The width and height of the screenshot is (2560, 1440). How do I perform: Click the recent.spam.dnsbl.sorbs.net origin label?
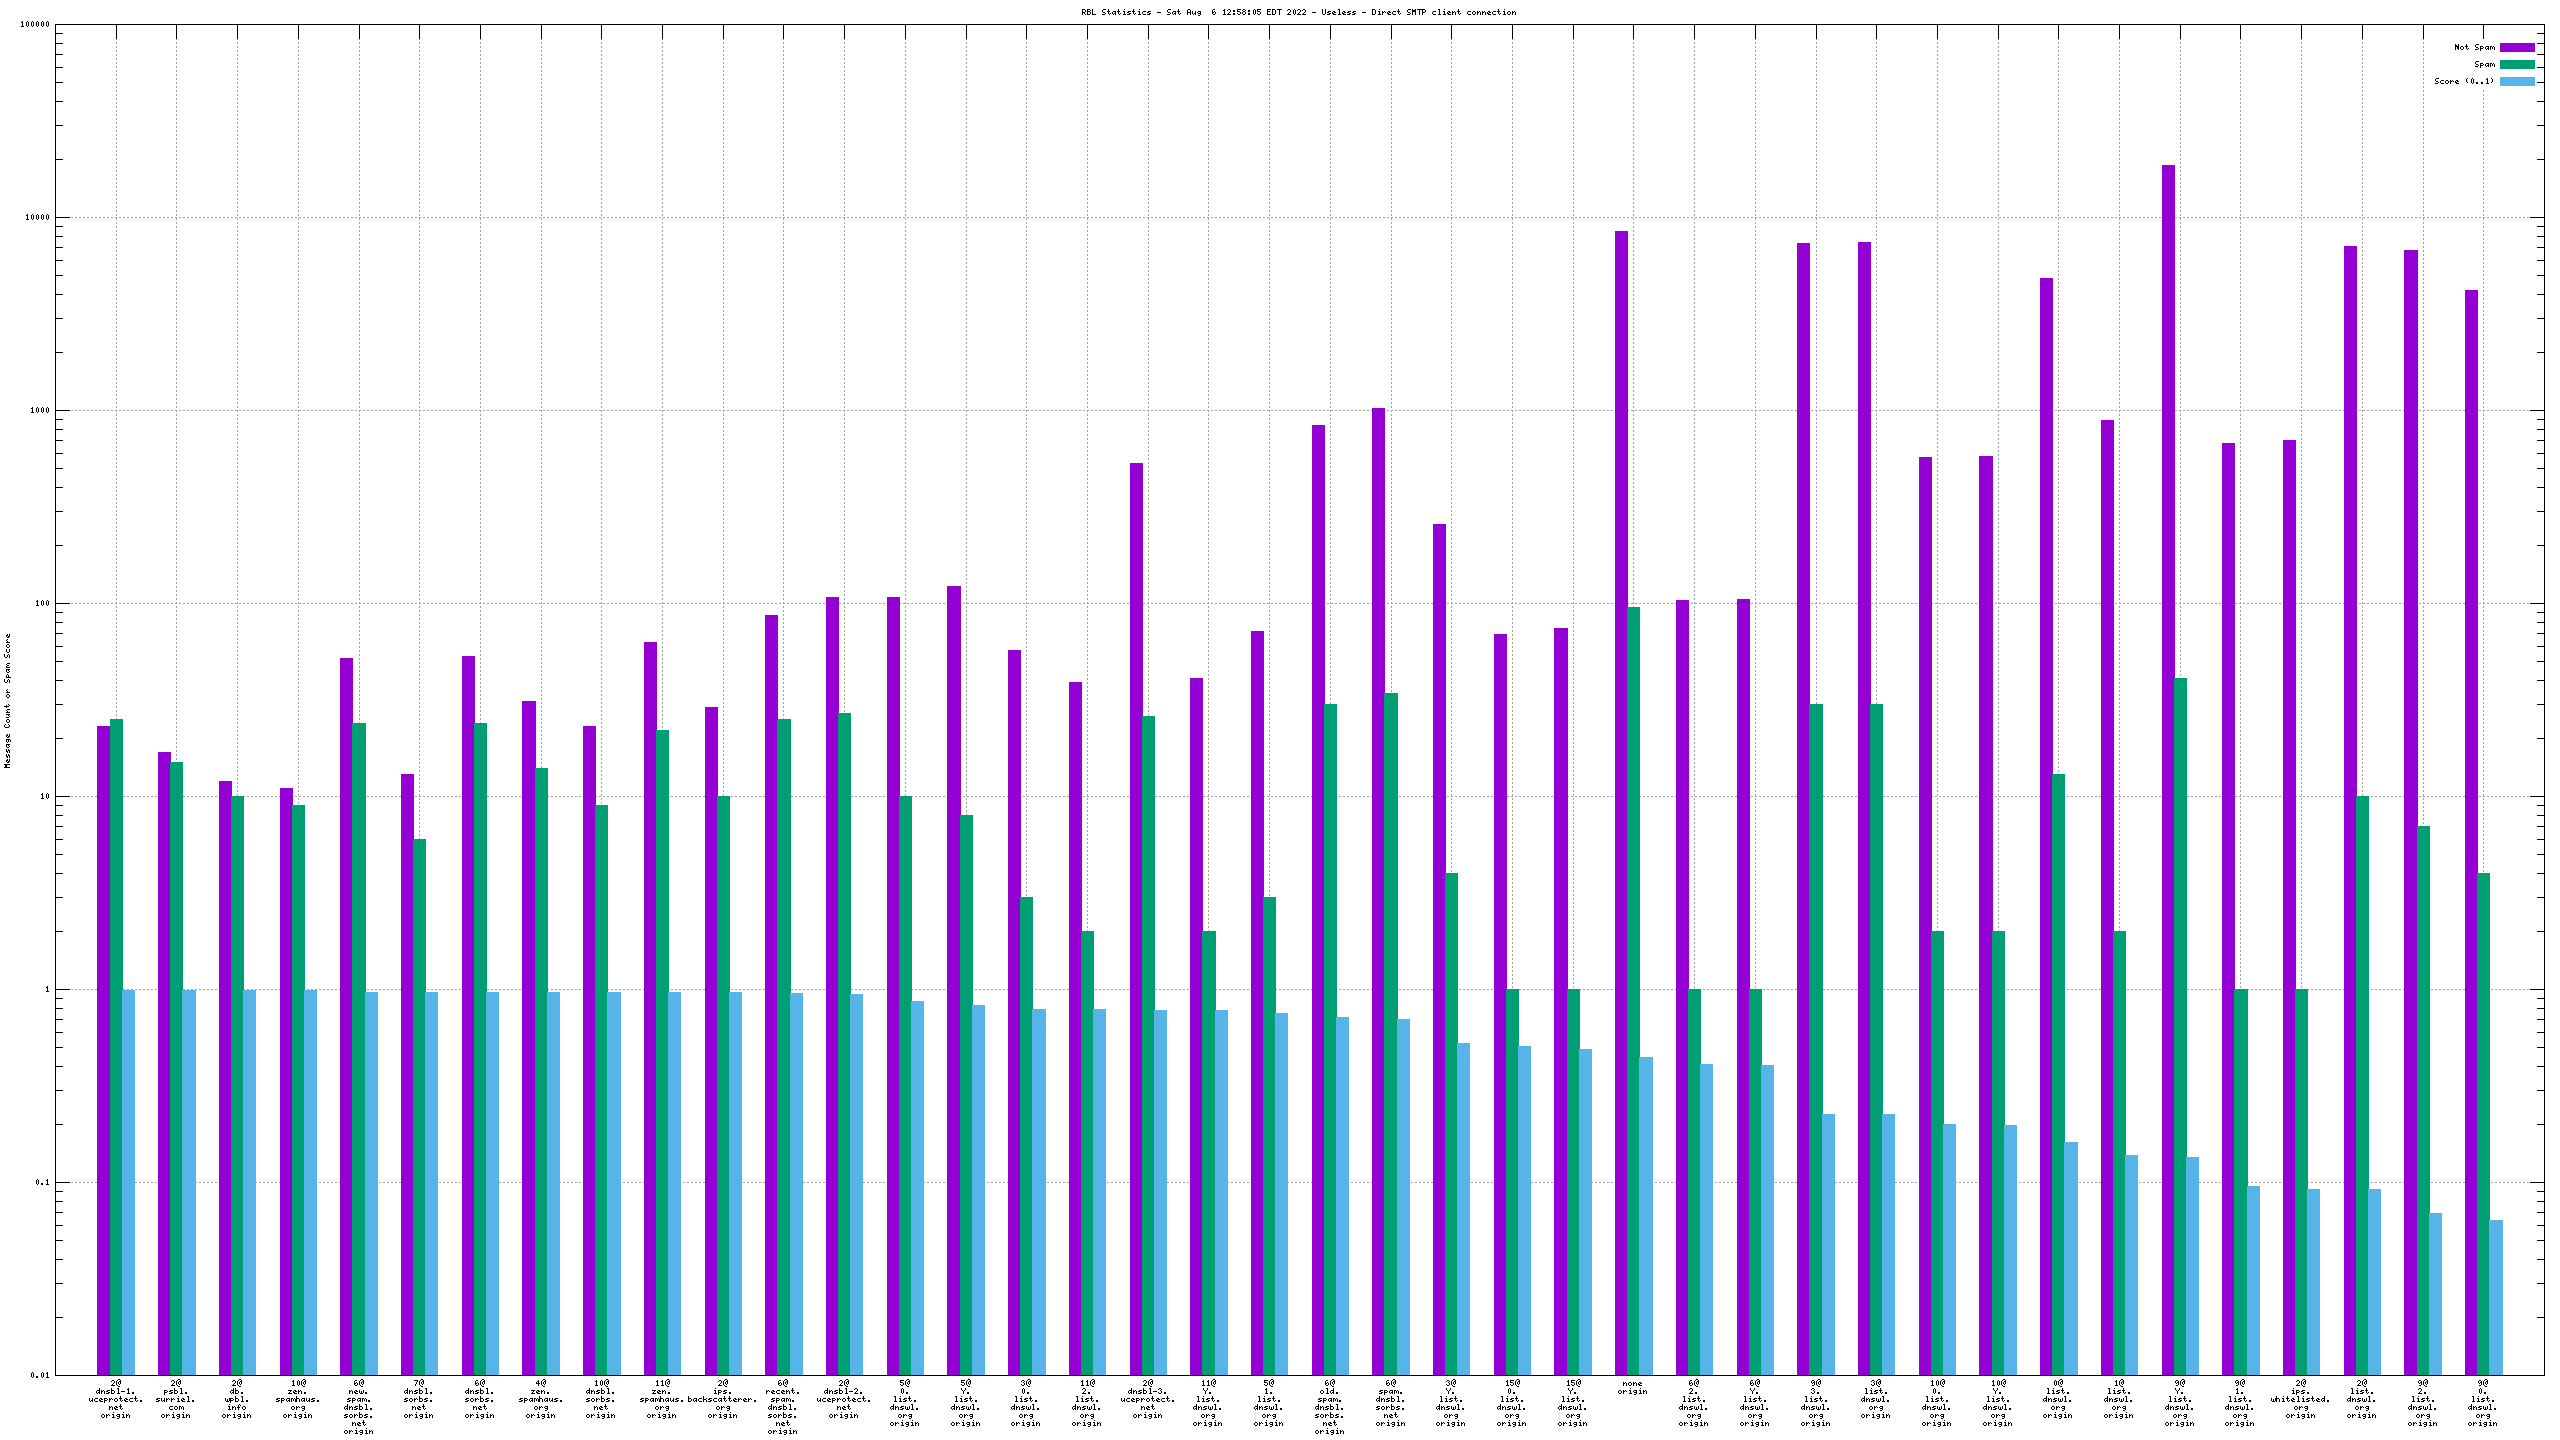782,1407
